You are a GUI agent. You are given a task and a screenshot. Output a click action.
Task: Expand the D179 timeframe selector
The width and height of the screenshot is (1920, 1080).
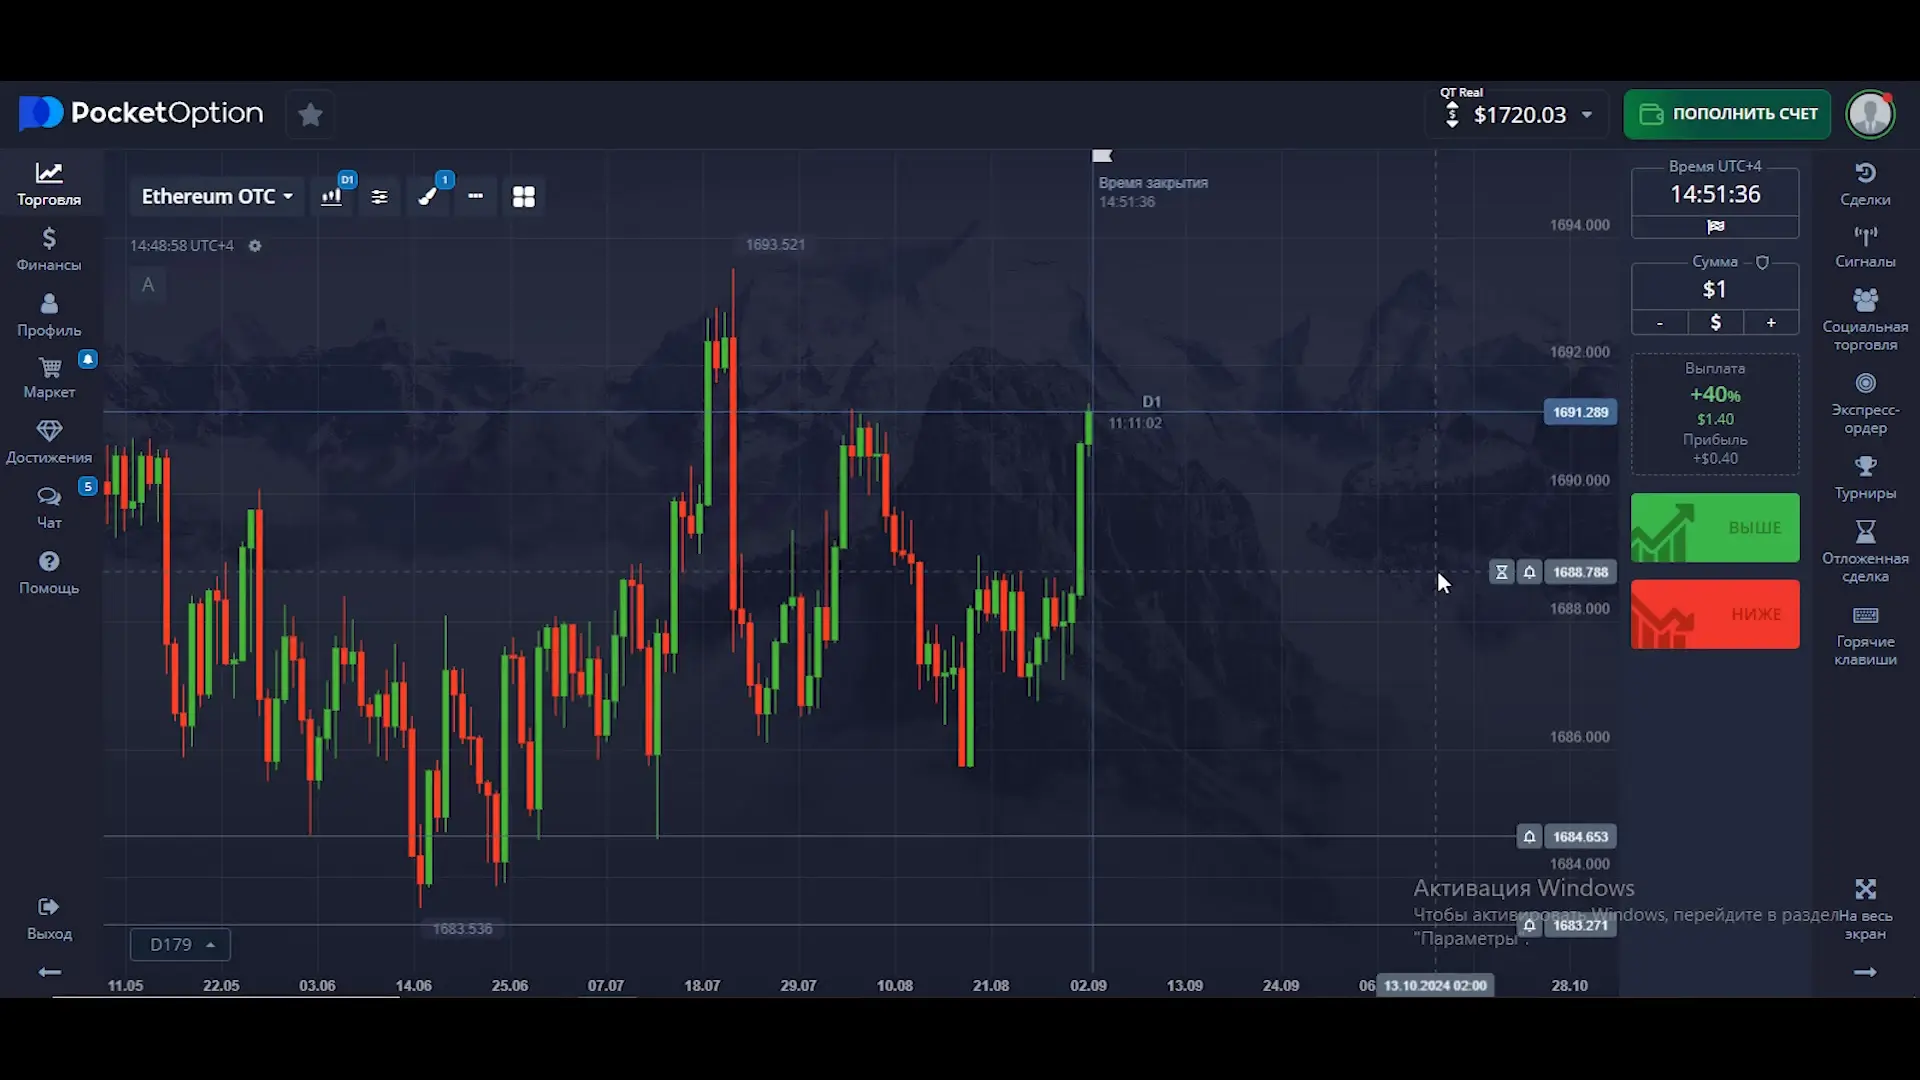pos(181,945)
